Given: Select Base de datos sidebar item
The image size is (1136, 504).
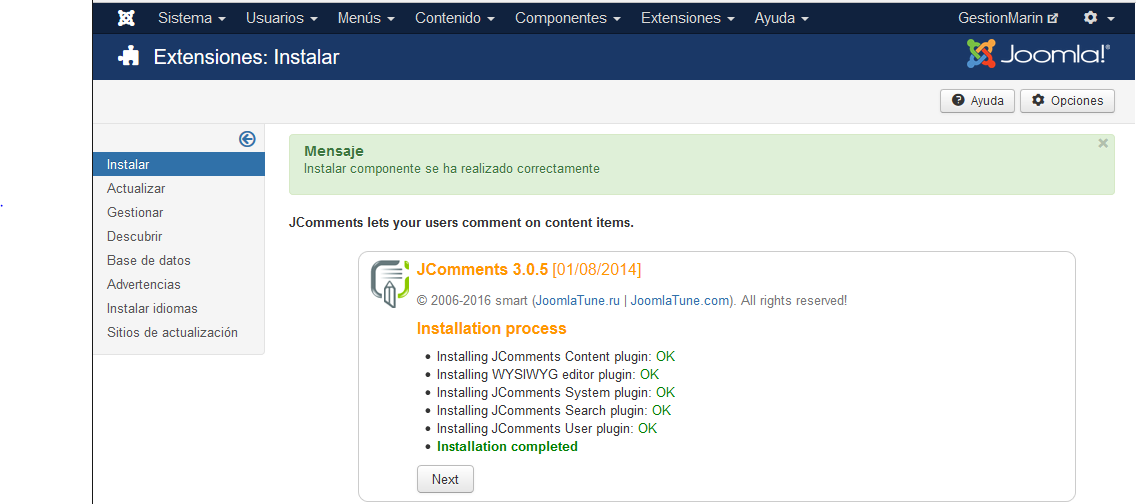Looking at the screenshot, I should pyautogui.click(x=148, y=260).
